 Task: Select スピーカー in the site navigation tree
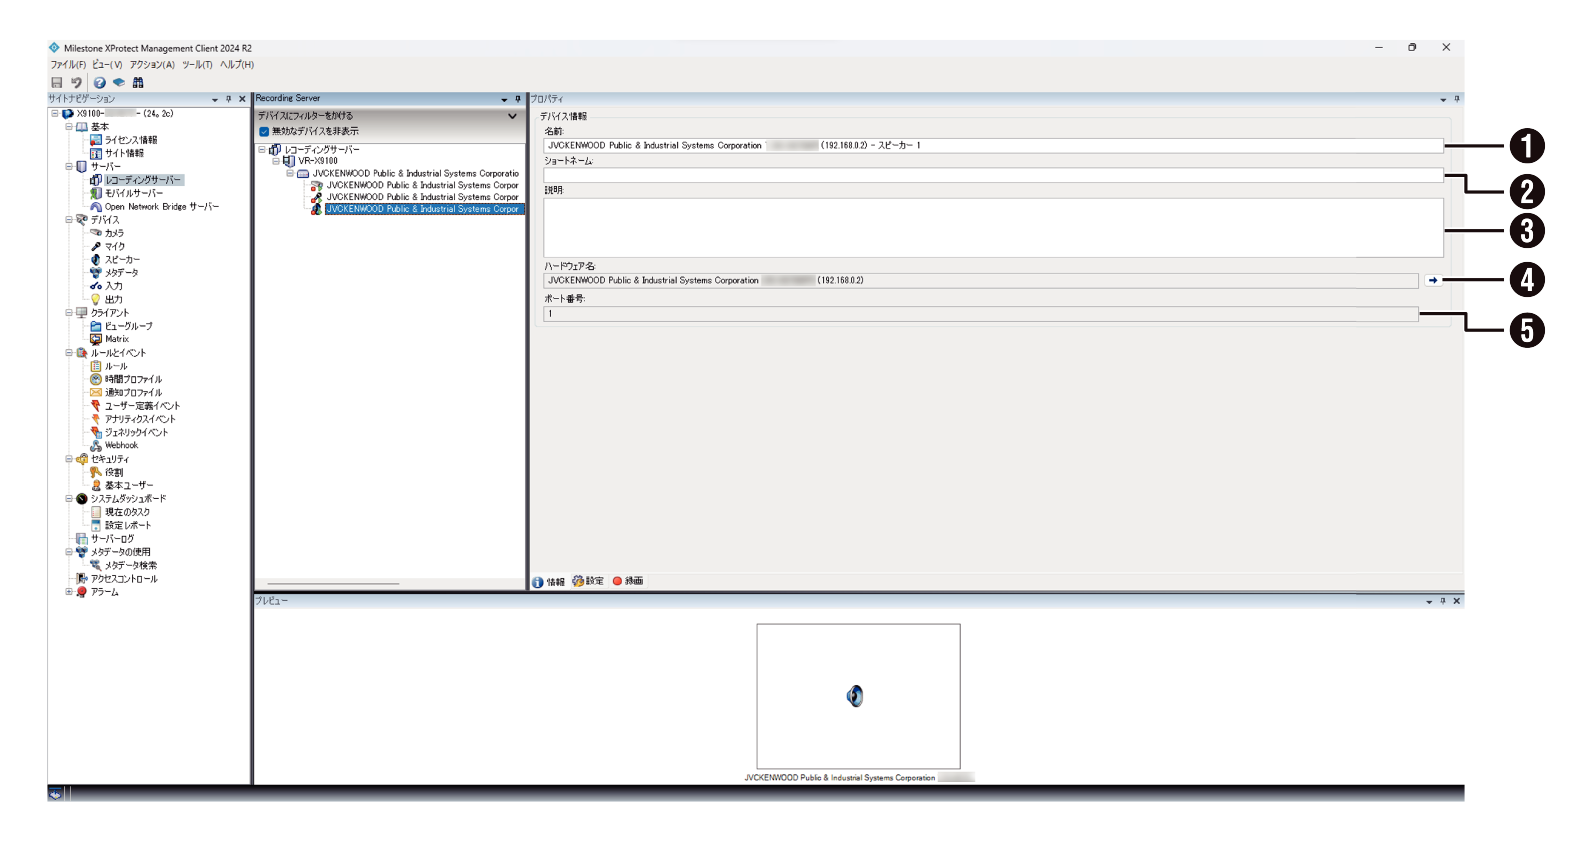tap(122, 260)
